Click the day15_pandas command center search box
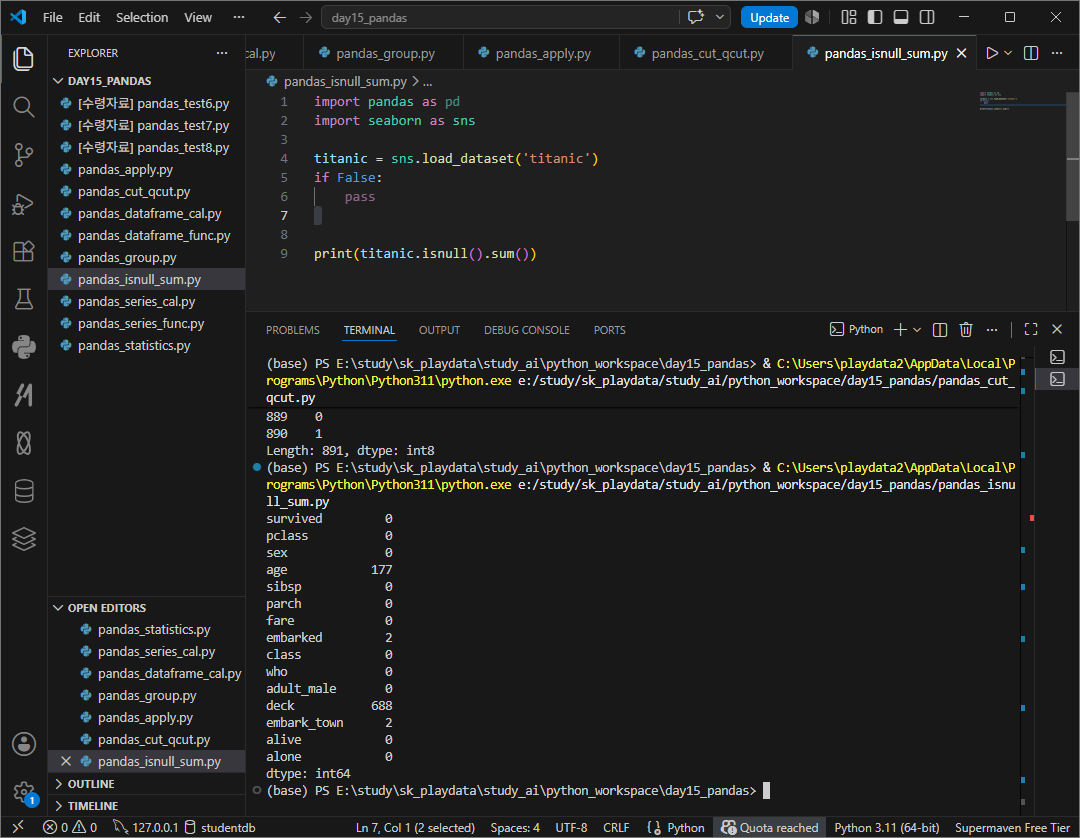The width and height of the screenshot is (1080, 838). (501, 17)
